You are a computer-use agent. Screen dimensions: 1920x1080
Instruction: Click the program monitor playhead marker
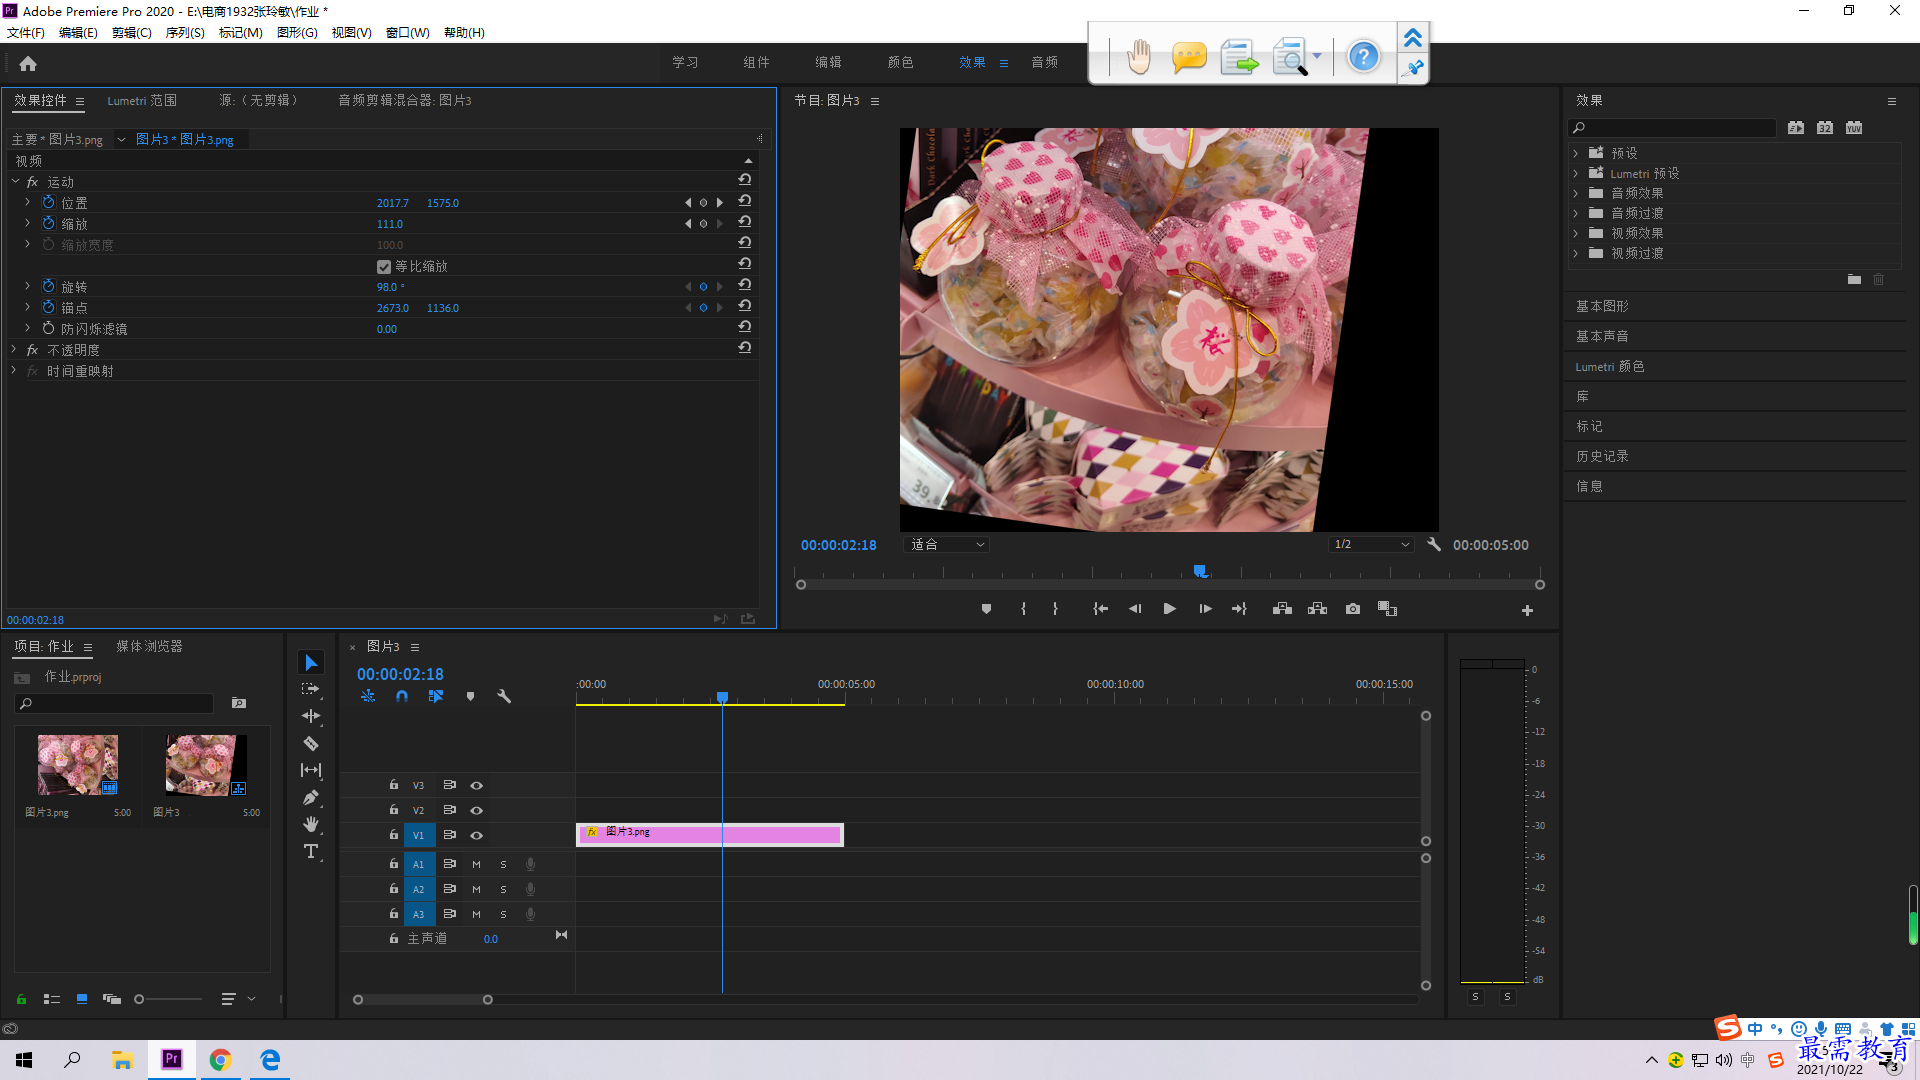coord(1200,571)
